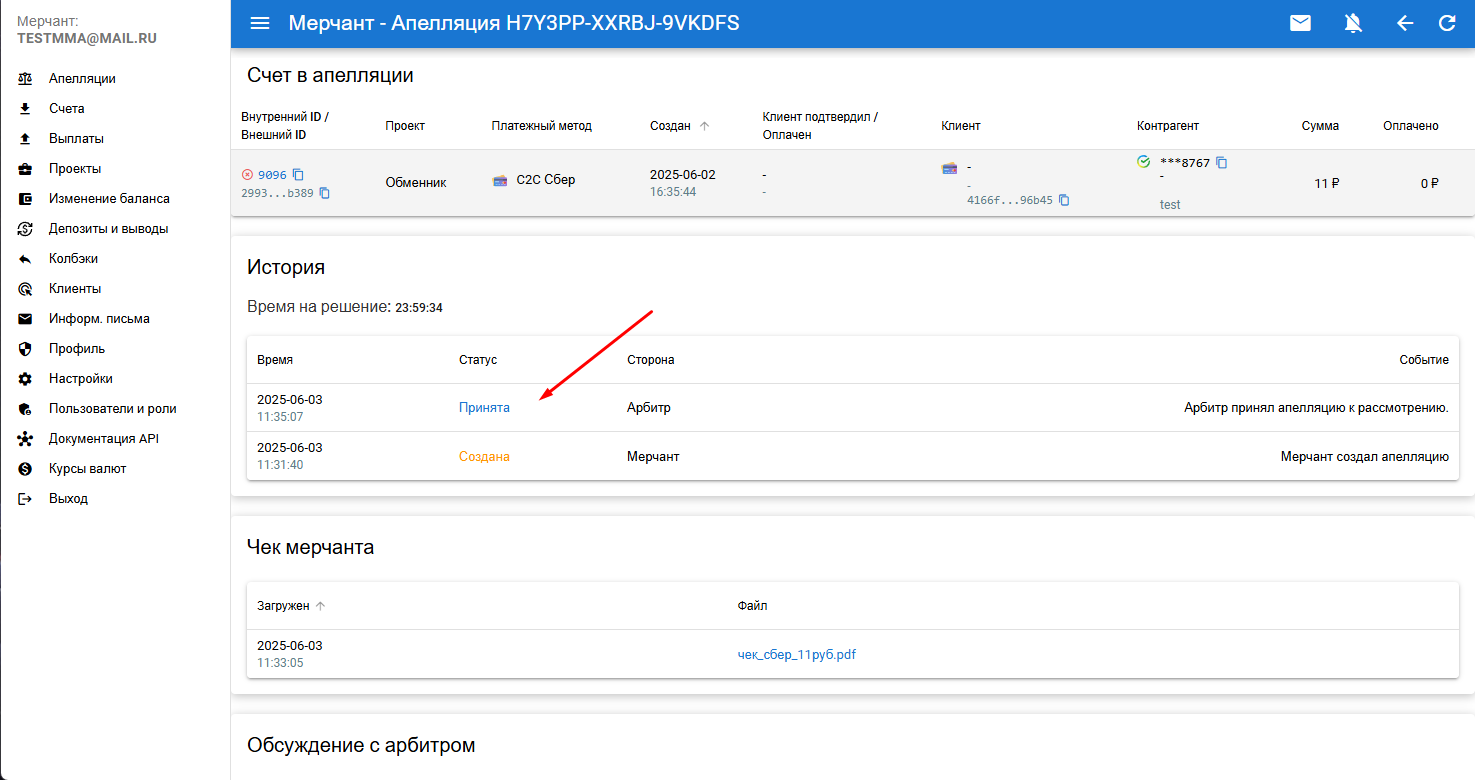This screenshot has height=780, width=1475.
Task: Copy internal ID 9096 with copy icon
Action: [298, 174]
